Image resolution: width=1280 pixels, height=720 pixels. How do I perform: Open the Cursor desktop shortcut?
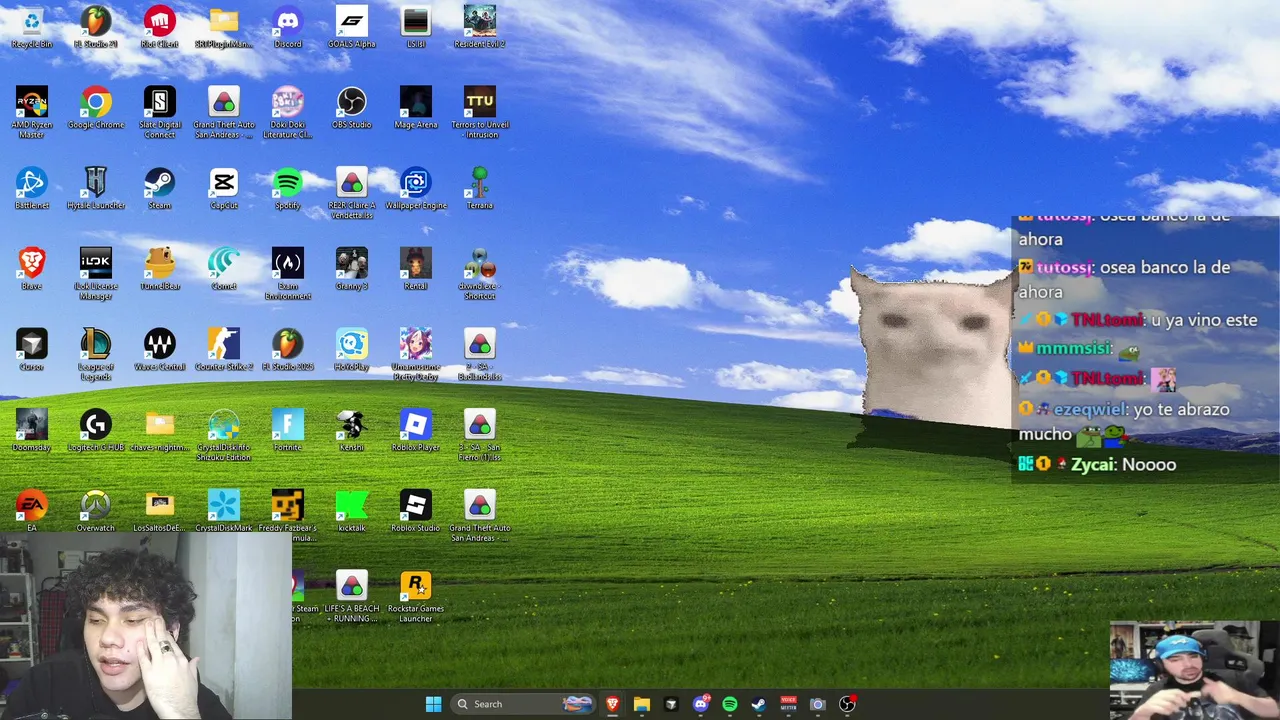31,350
